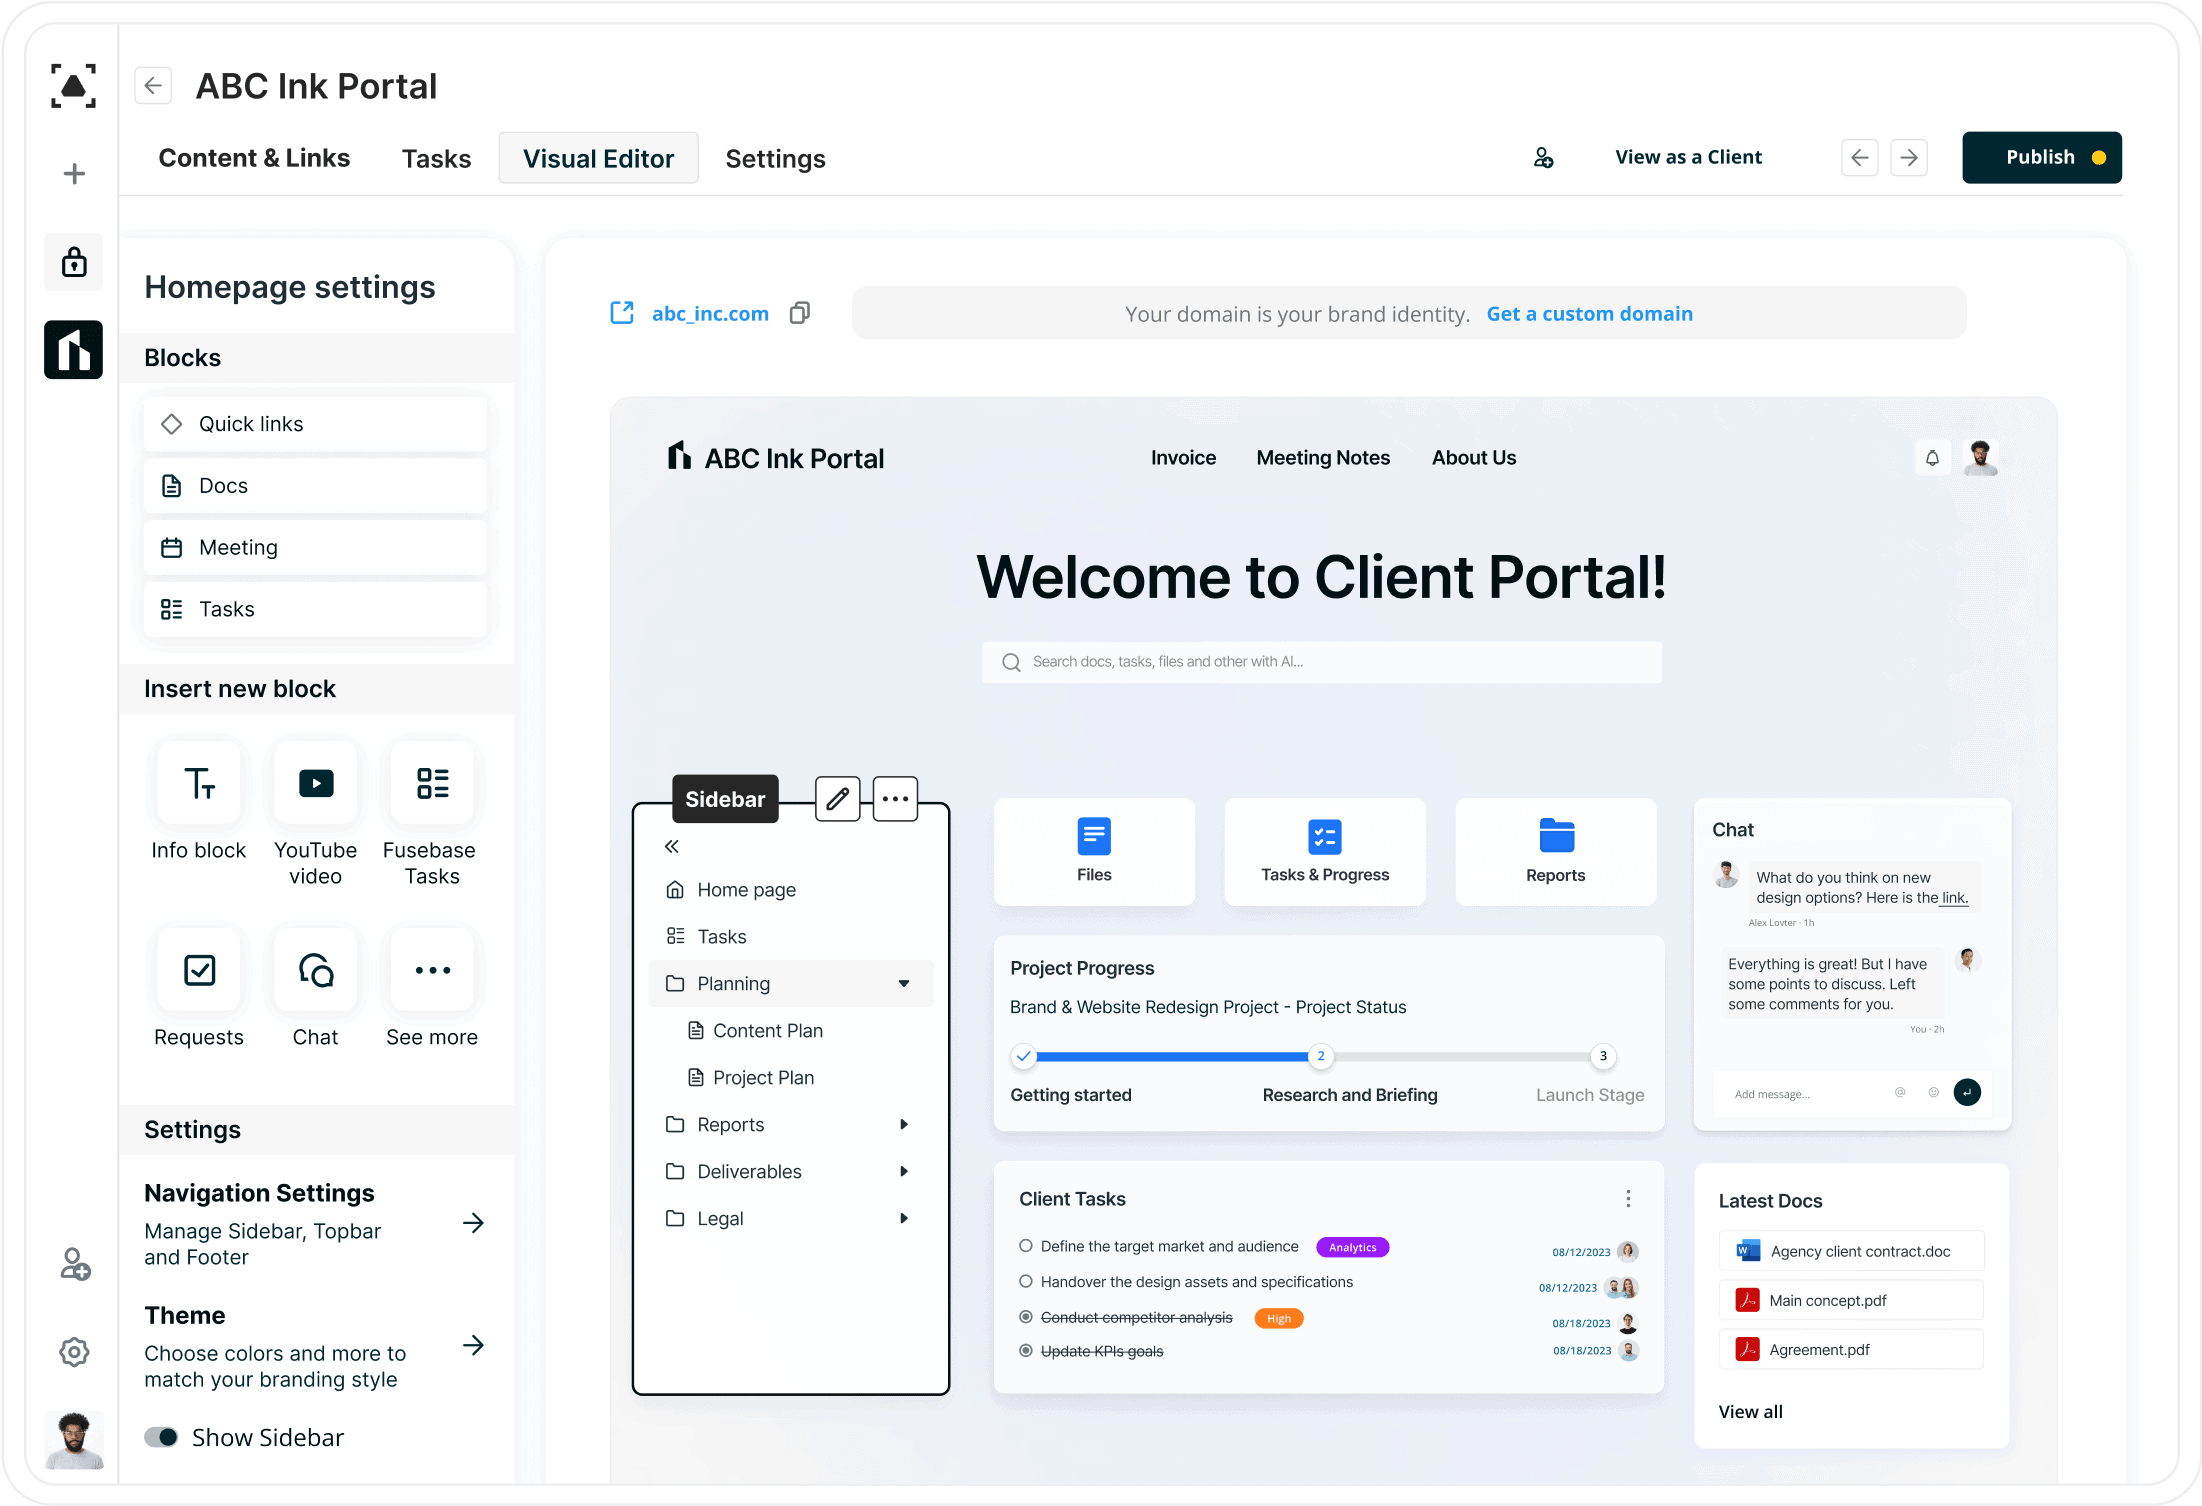Toggle the Show Sidebar switch
This screenshot has height=1506, width=2202.
coord(162,1437)
